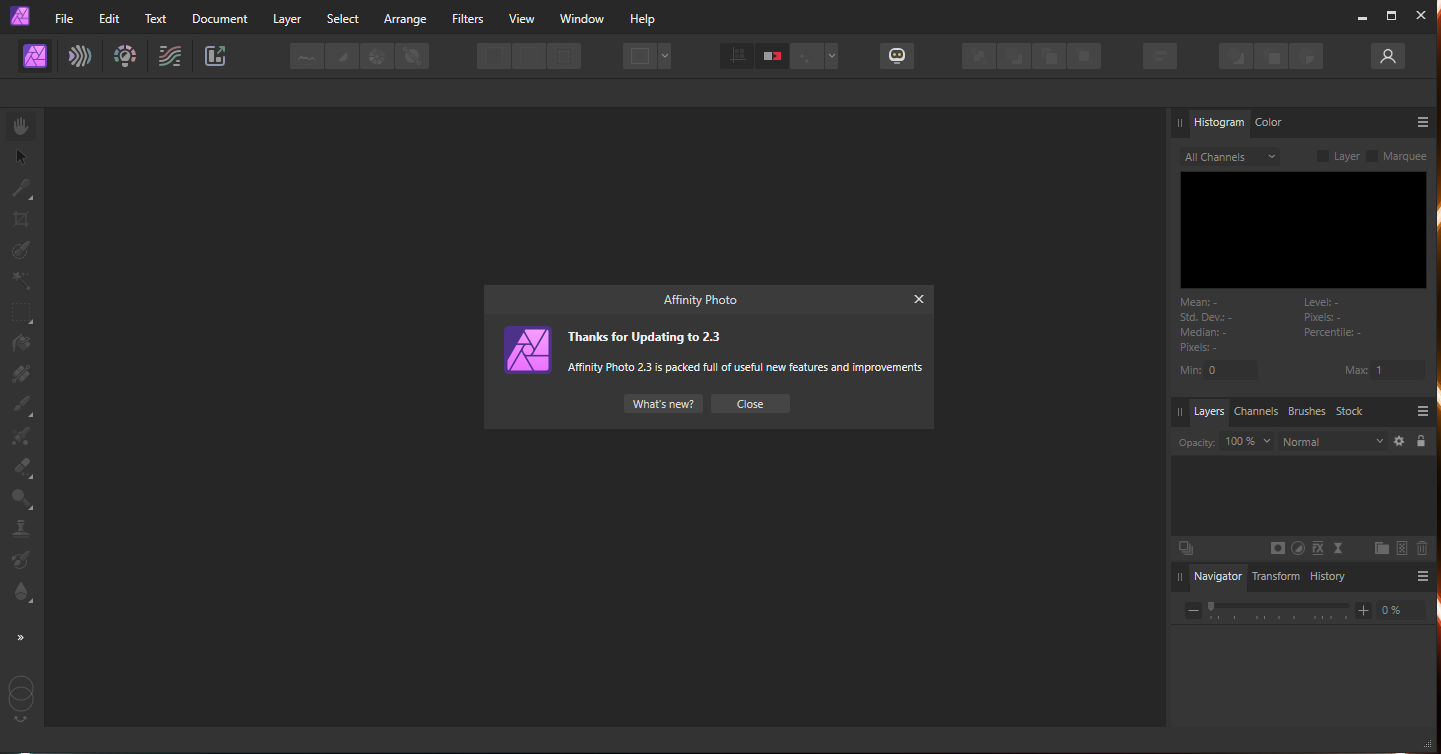Toggle the red quick mask button
Image resolution: width=1441 pixels, height=754 pixels.
point(772,56)
